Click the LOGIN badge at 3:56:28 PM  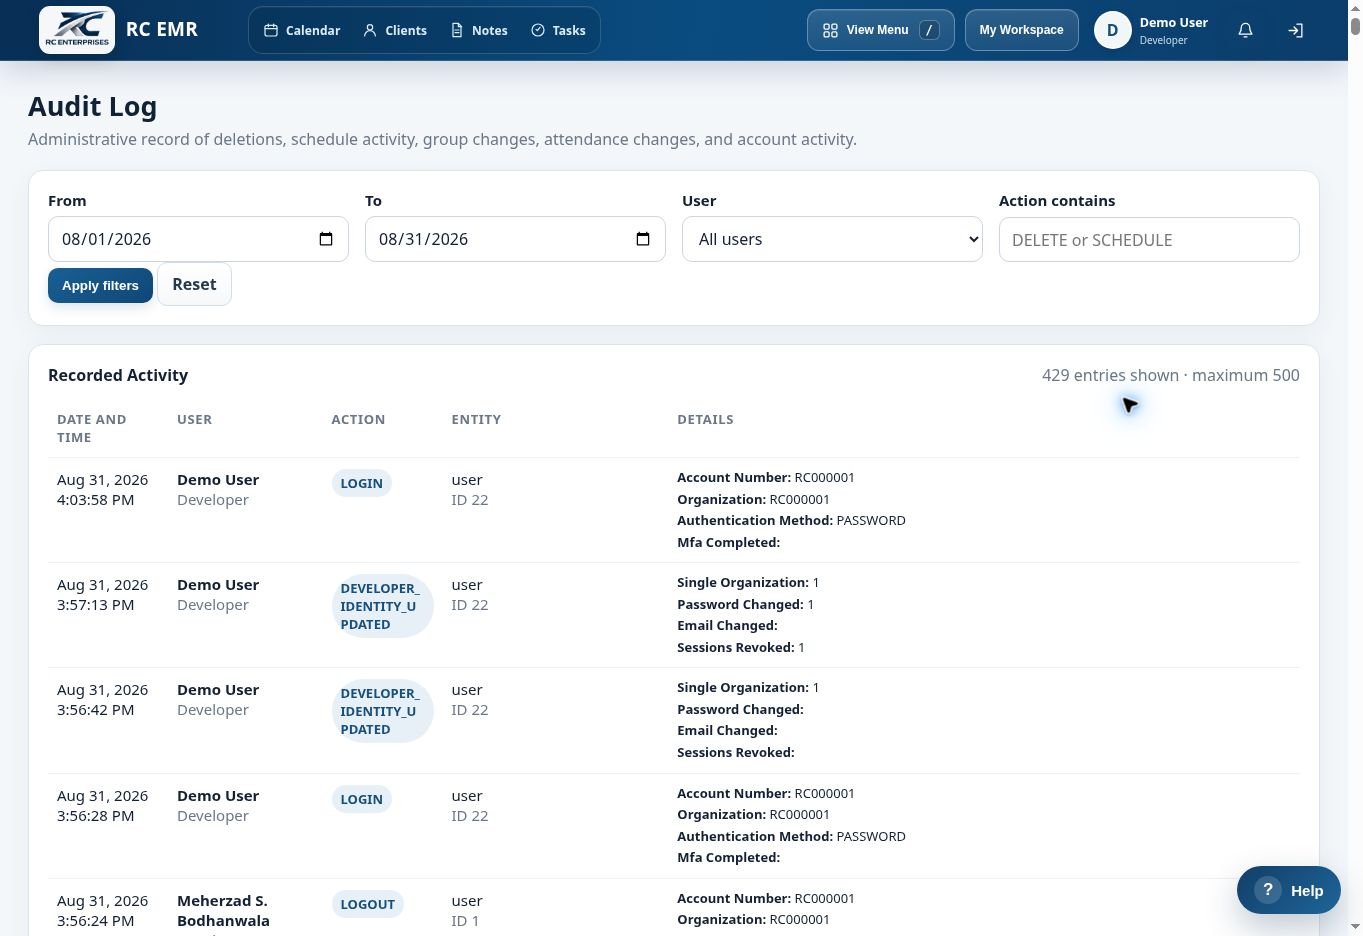coord(361,799)
